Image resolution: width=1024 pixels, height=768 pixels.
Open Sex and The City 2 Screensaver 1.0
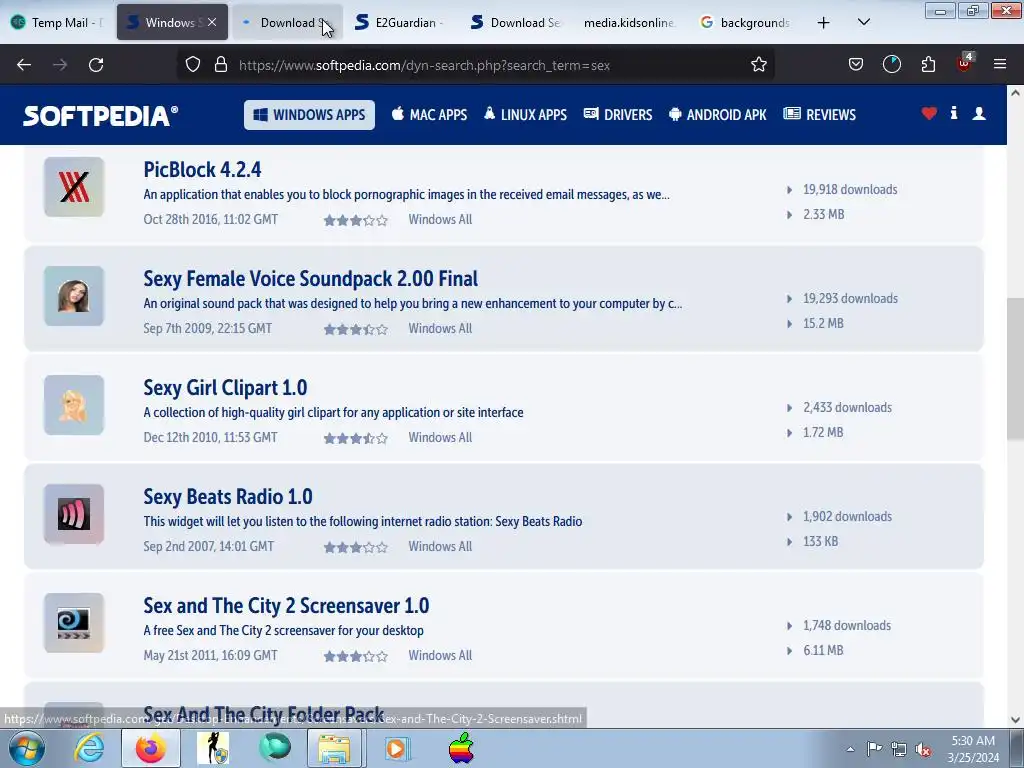[x=286, y=606]
